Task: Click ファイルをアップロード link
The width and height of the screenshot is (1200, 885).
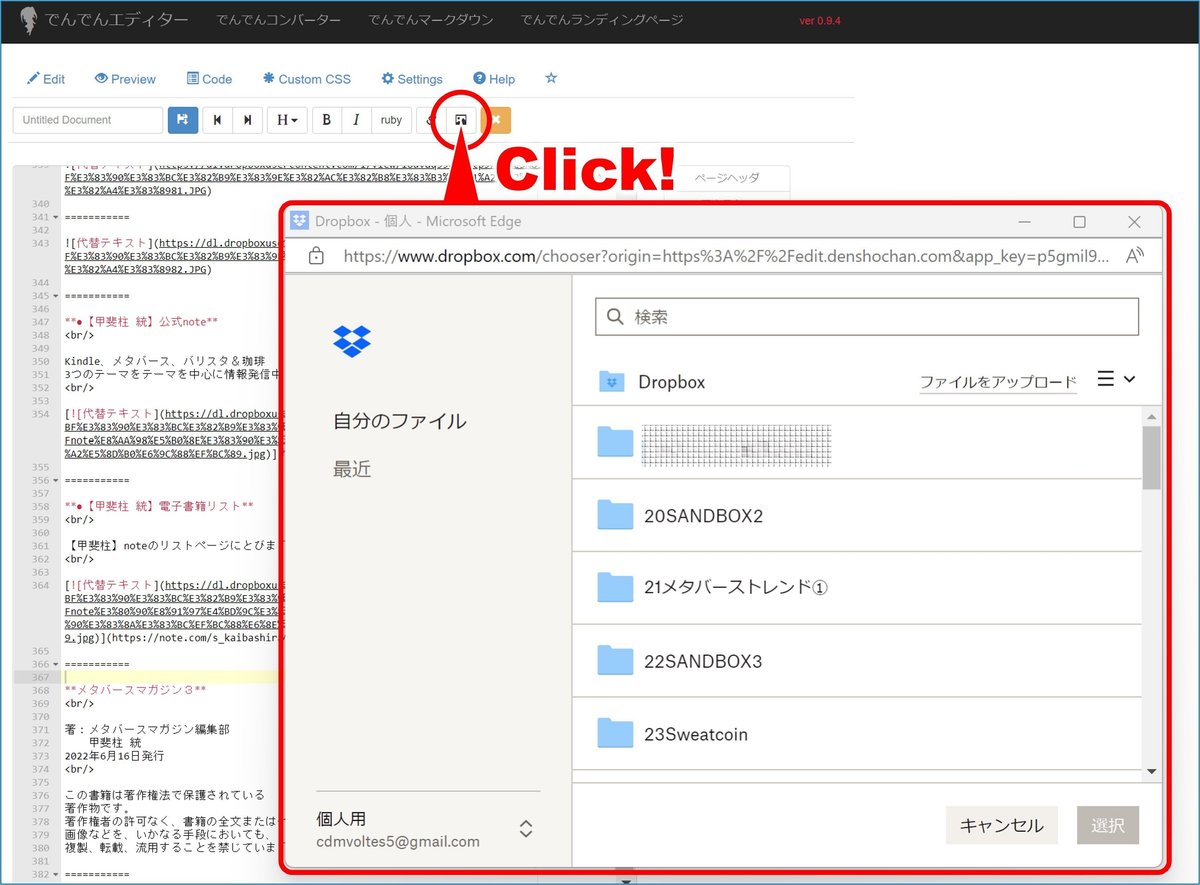Action: 998,382
